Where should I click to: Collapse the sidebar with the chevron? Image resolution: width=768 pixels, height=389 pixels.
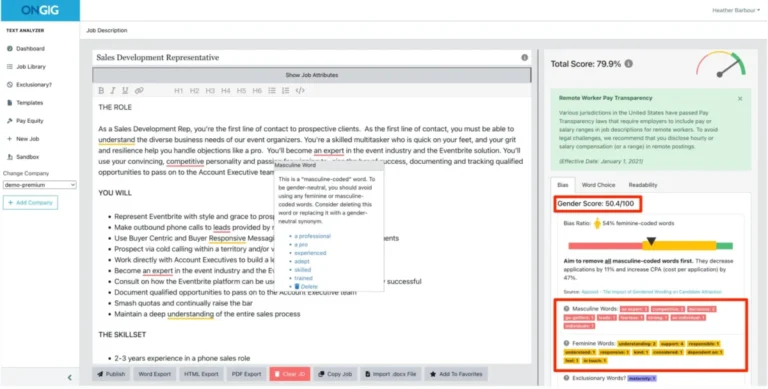click(x=70, y=377)
